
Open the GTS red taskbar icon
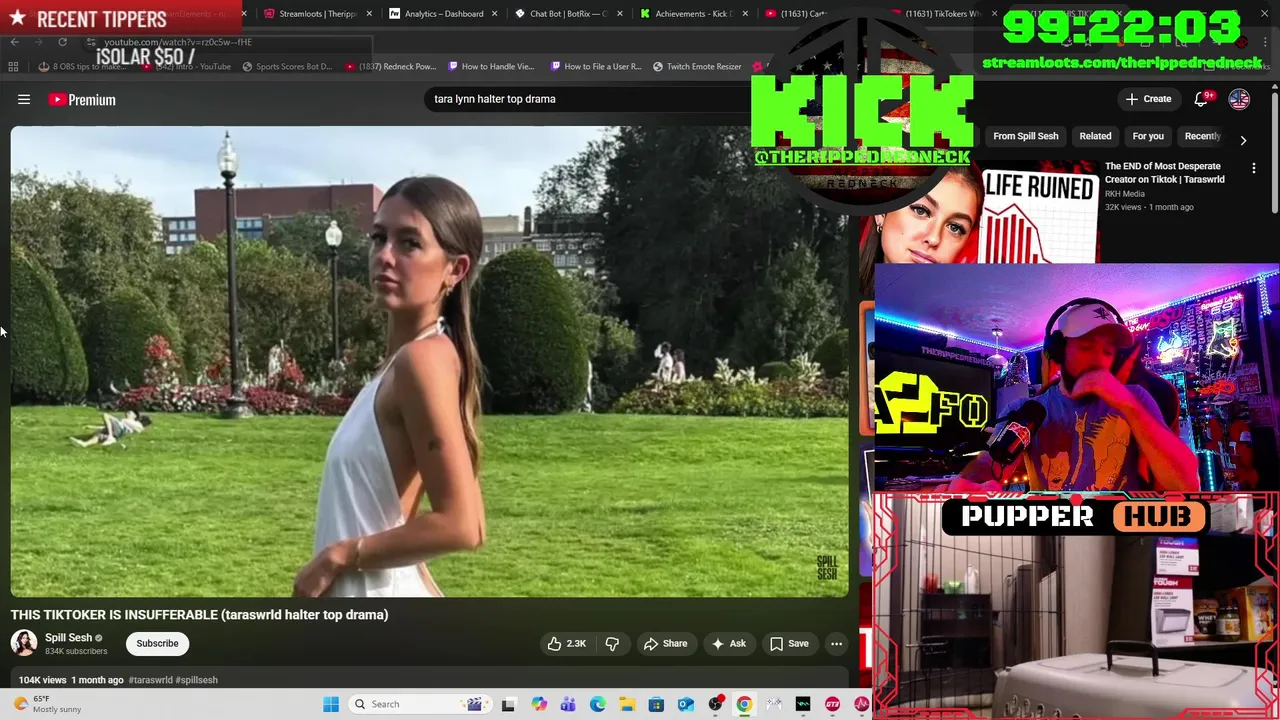click(x=832, y=704)
